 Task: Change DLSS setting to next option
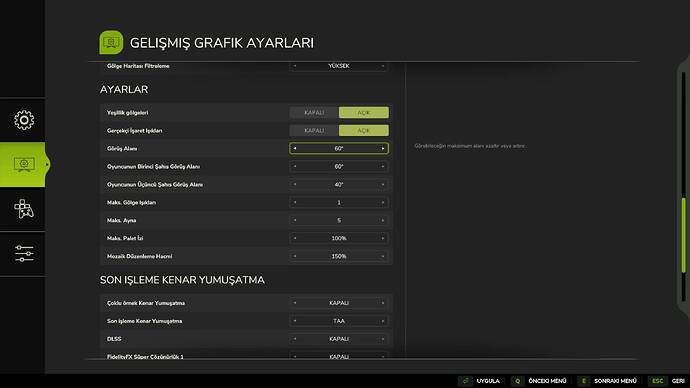[383, 339]
